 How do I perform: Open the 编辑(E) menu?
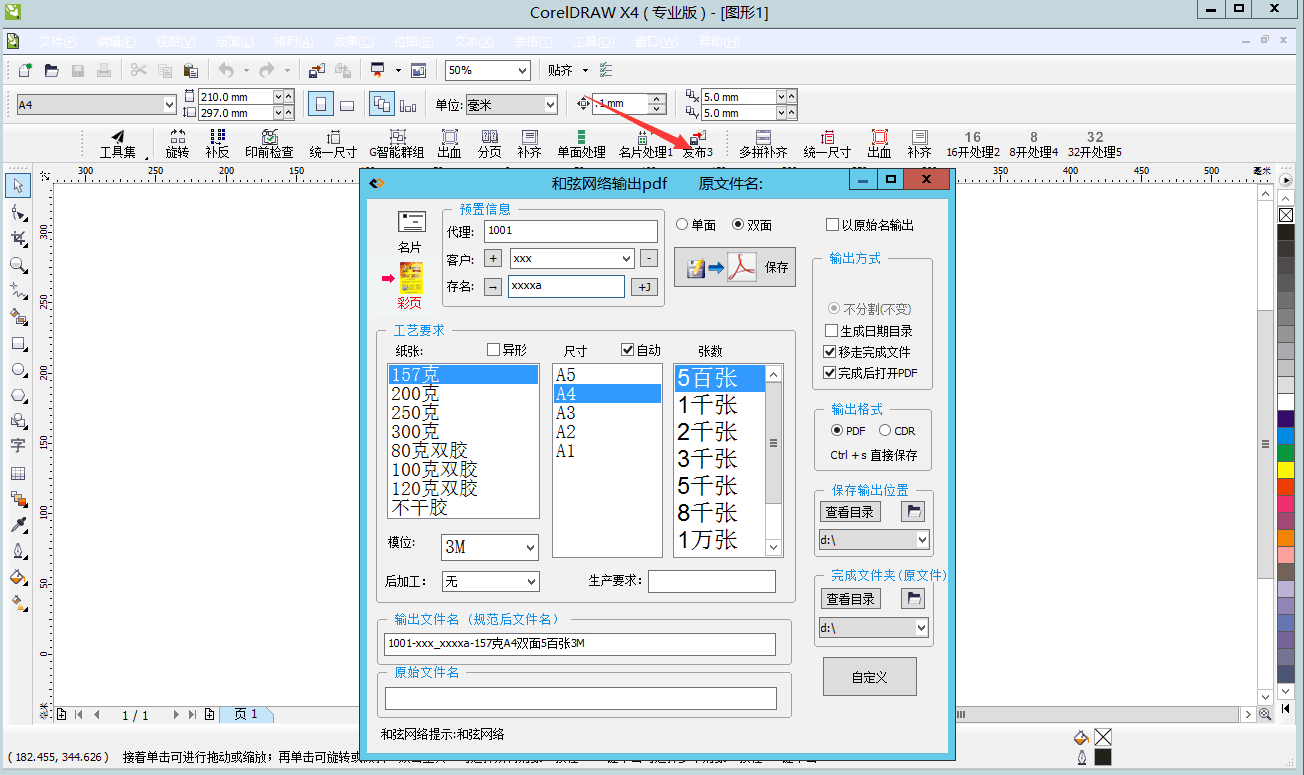click(x=116, y=42)
